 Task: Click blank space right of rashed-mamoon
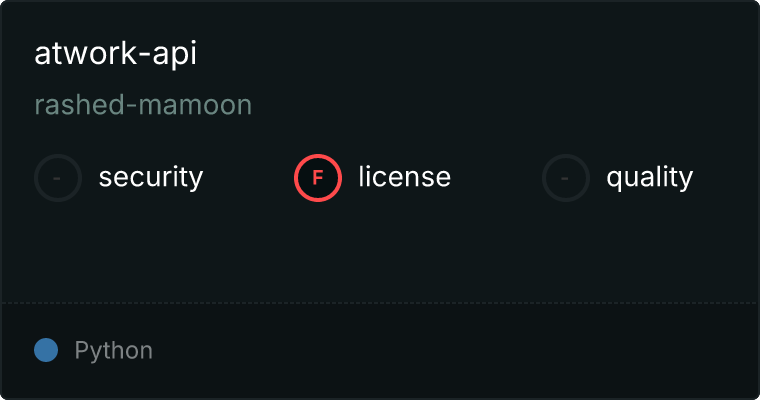click(x=450, y=105)
